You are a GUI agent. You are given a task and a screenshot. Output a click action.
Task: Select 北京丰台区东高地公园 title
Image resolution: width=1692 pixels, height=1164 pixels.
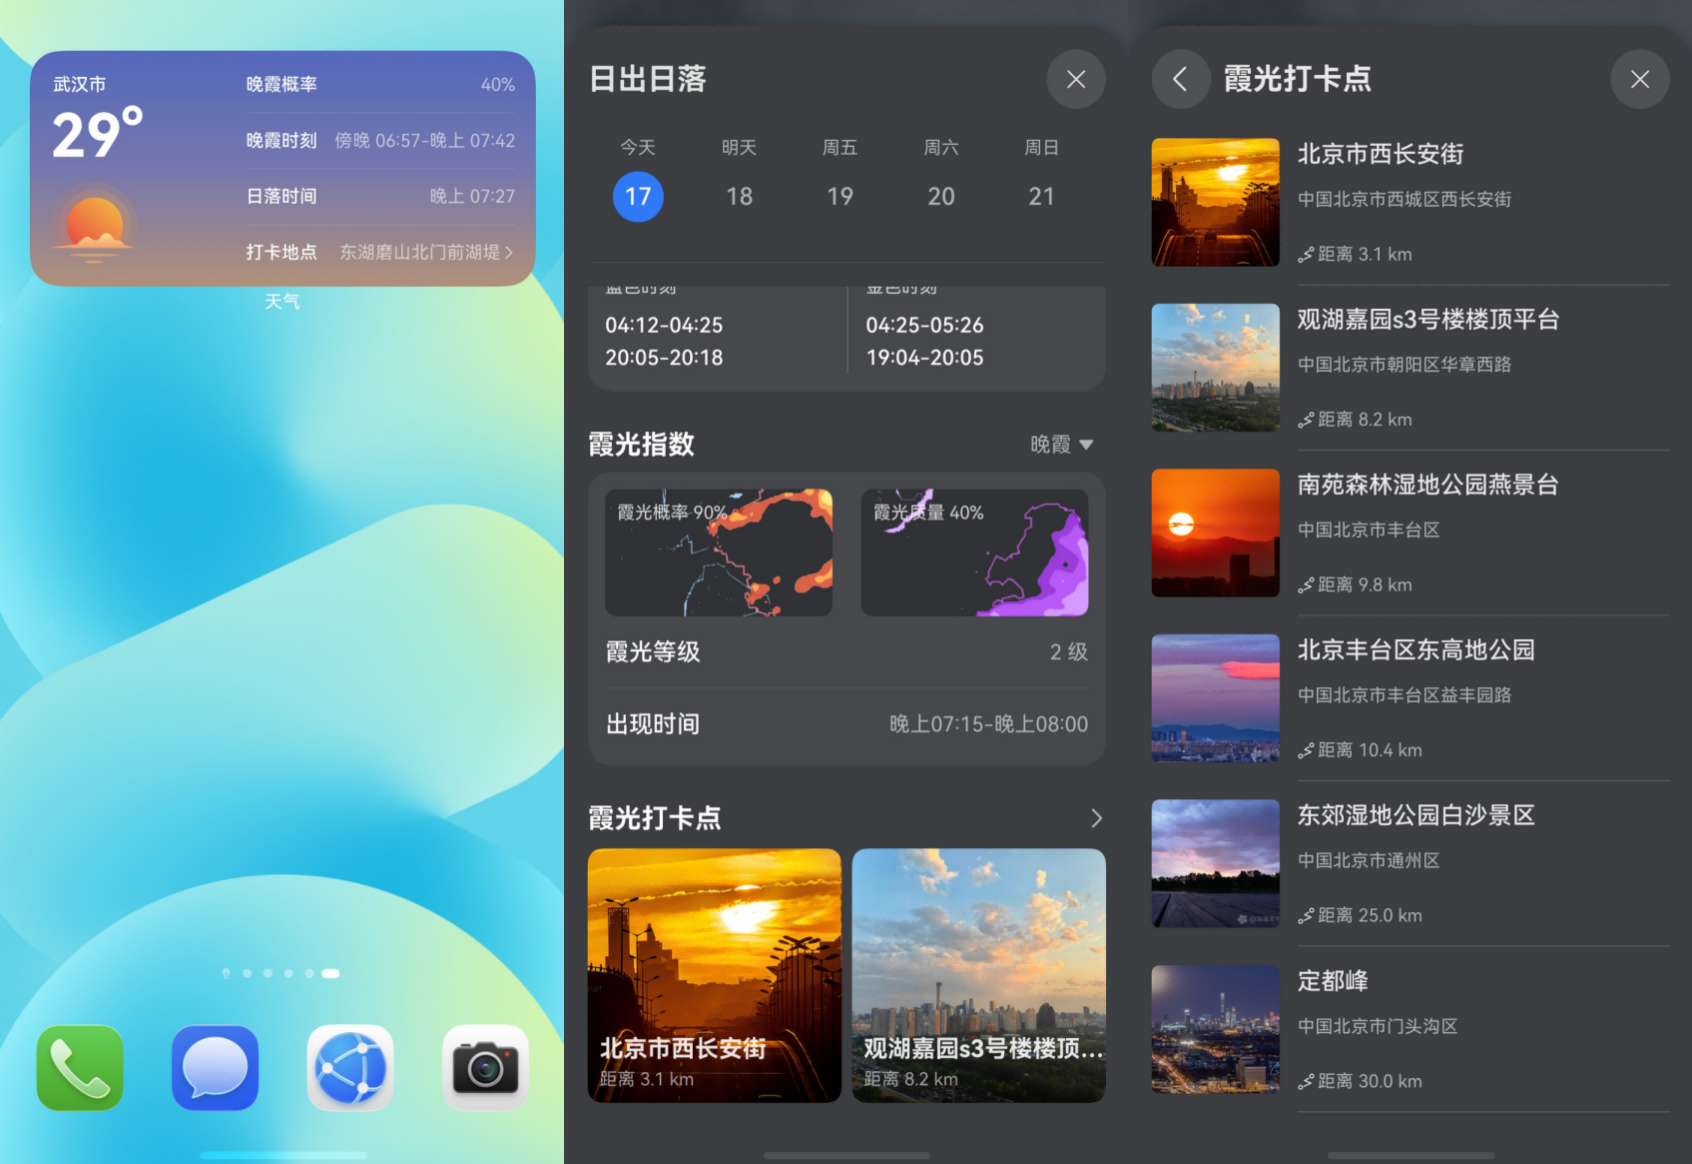(1416, 650)
